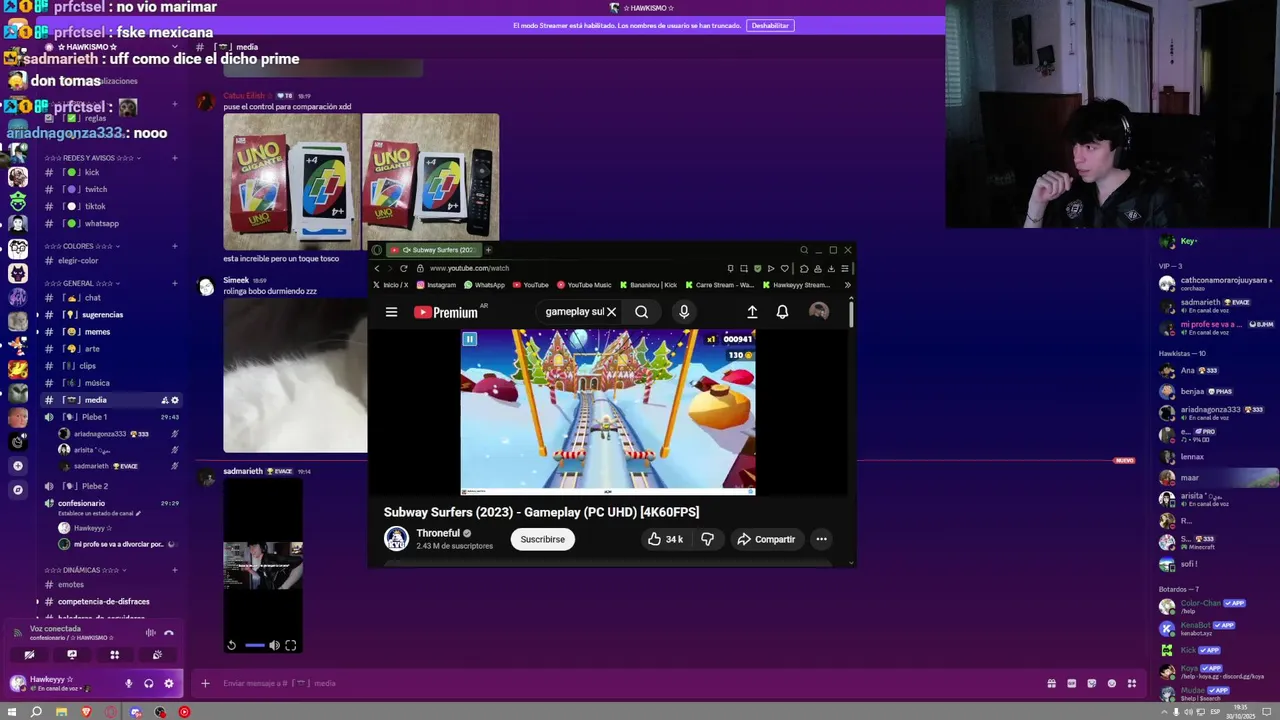The width and height of the screenshot is (1280, 720).
Task: Expand sugerencias channel threads arrow
Action: point(38,315)
